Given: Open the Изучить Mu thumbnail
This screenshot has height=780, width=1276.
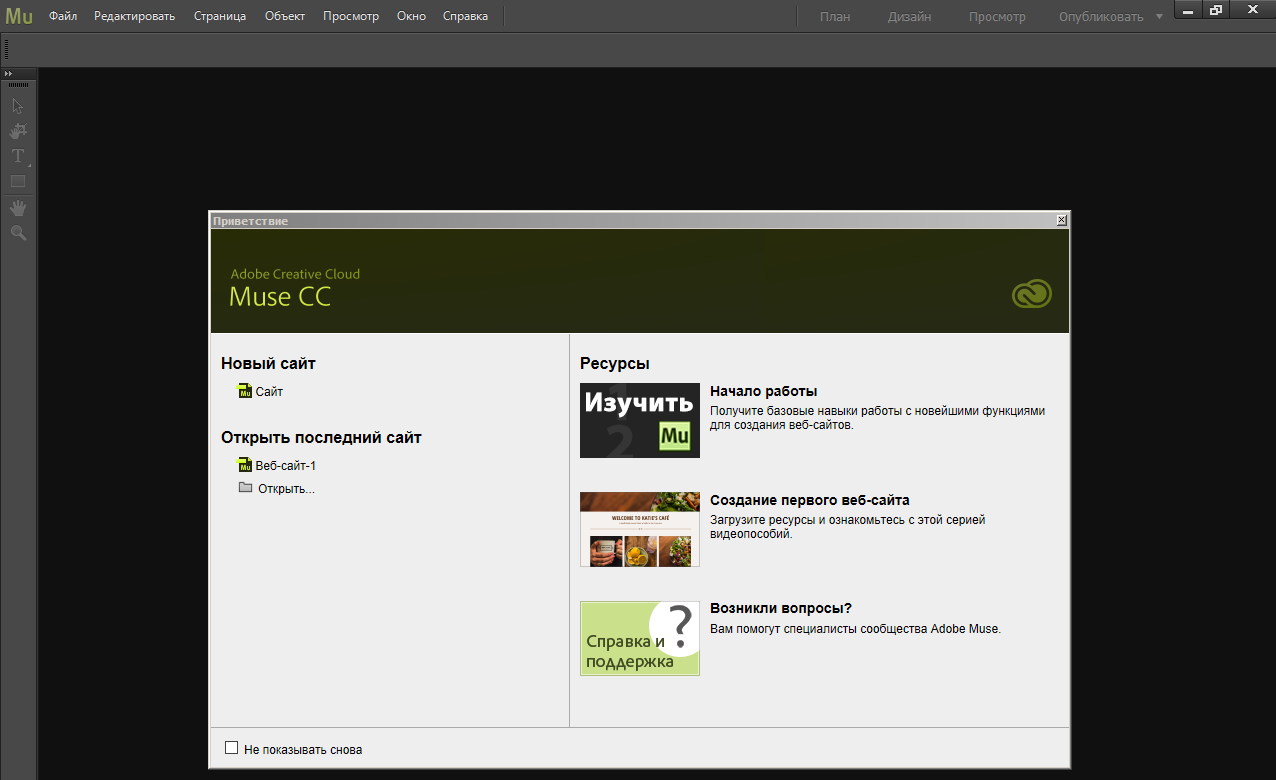Looking at the screenshot, I should coord(640,420).
